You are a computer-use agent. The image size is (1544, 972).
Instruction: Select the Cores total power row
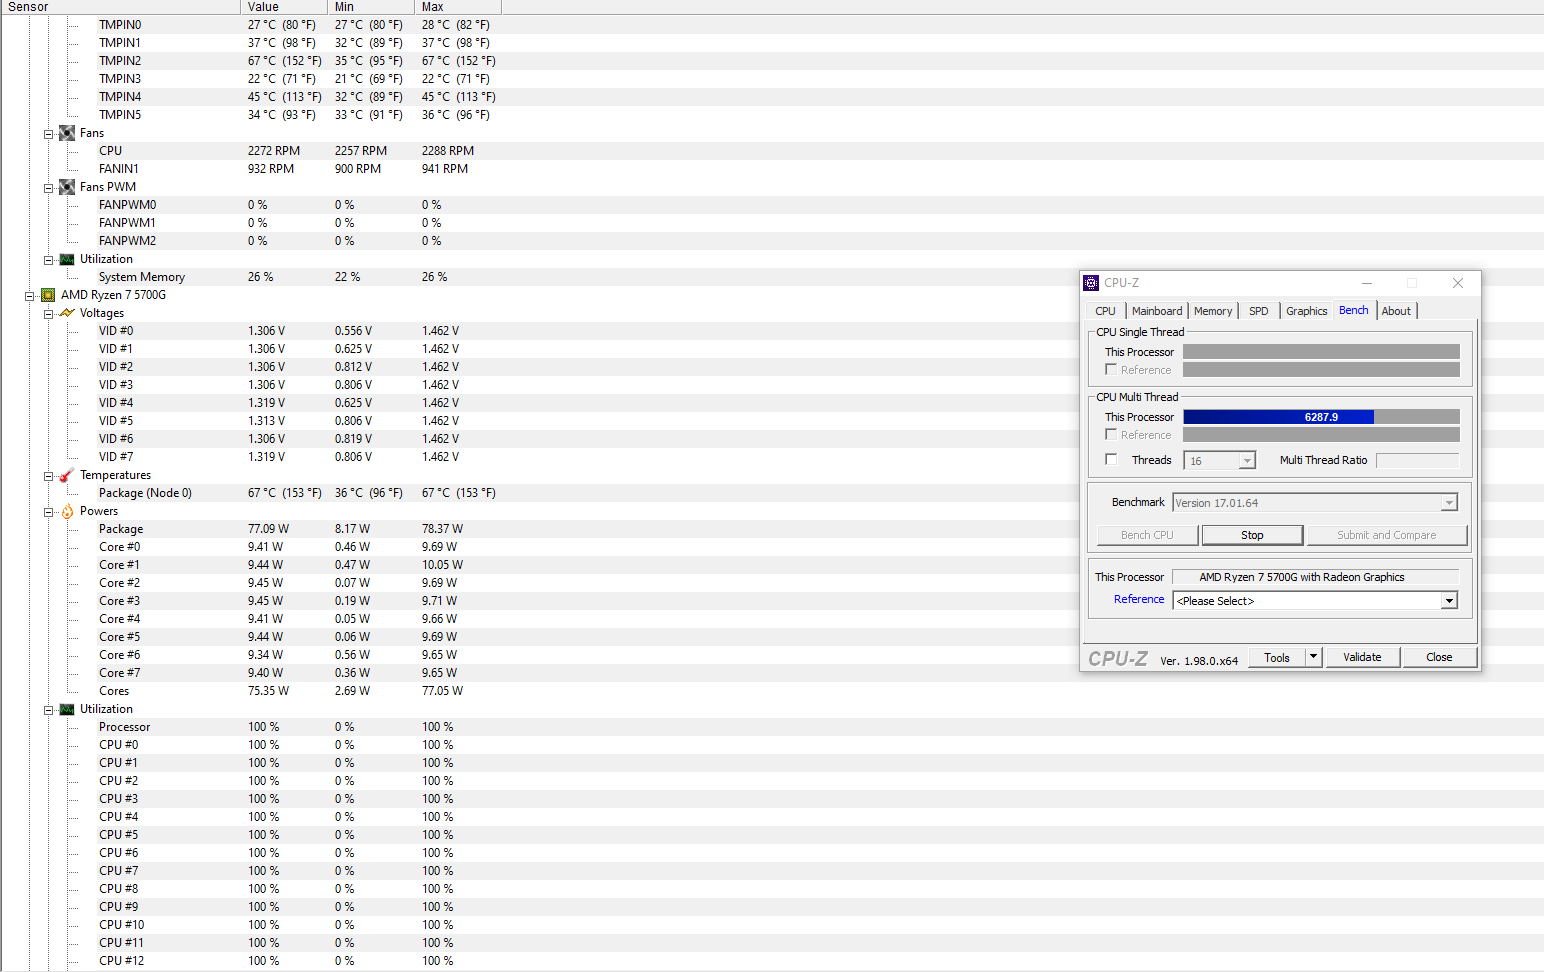click(x=772, y=691)
